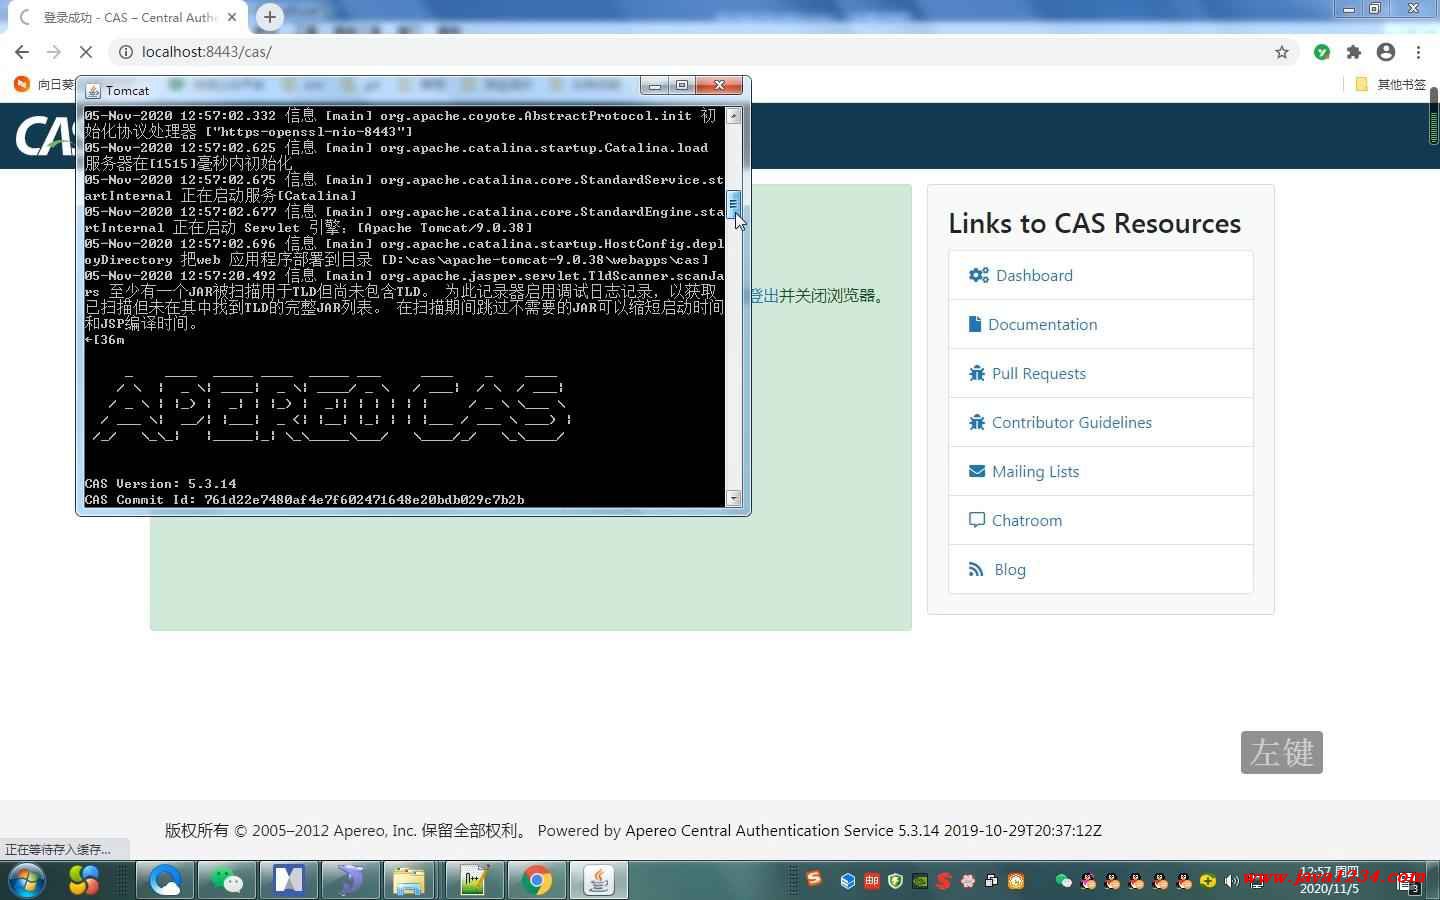Open the Windows Start menu
Screen dimensions: 1440x900
click(25, 880)
